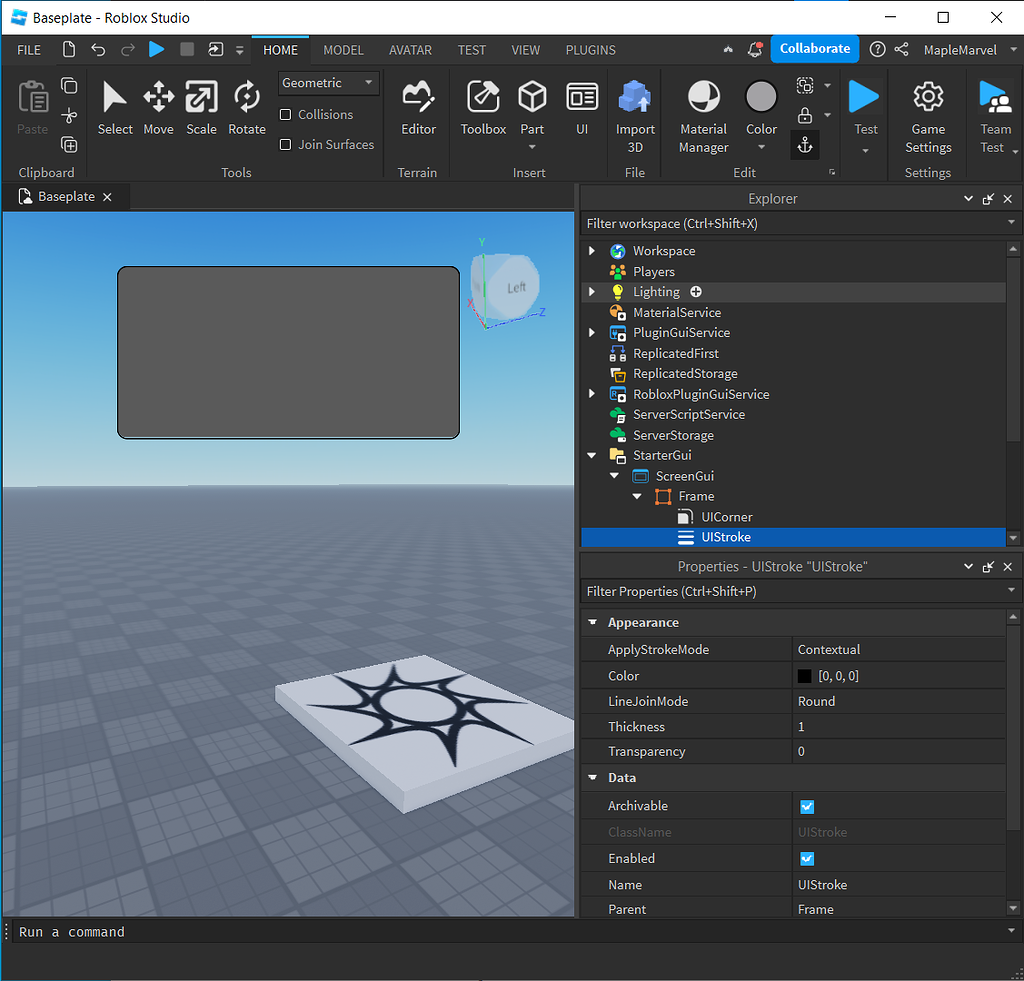This screenshot has height=981, width=1024.
Task: Click the Collaborate button
Action: point(814,48)
